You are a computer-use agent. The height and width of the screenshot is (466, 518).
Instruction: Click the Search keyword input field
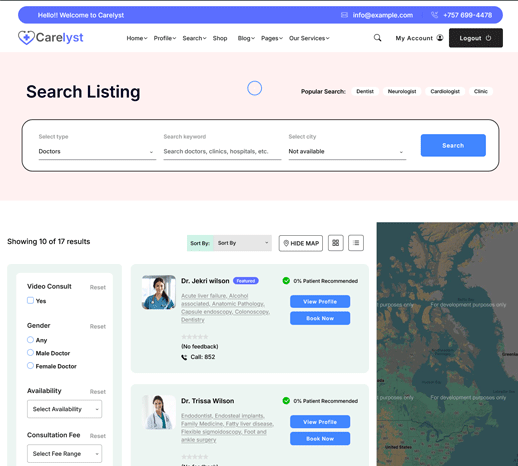[222, 152]
